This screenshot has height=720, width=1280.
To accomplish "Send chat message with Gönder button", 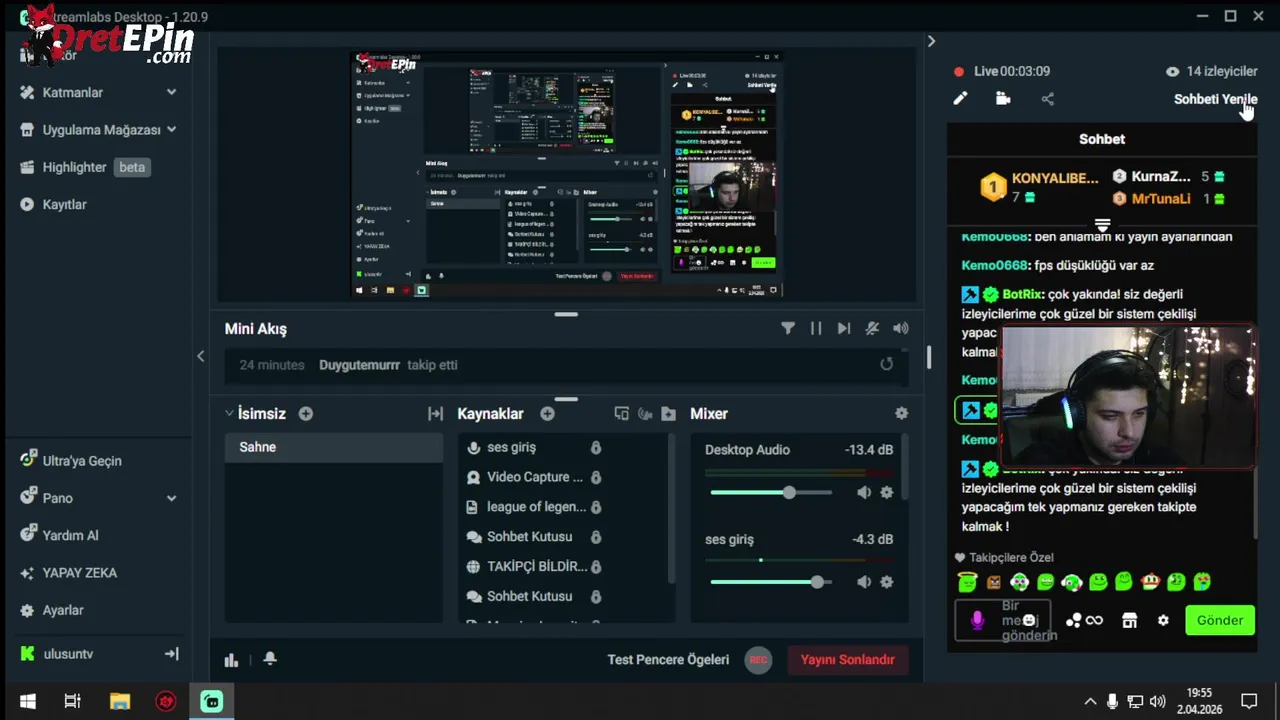I will click(x=1220, y=620).
